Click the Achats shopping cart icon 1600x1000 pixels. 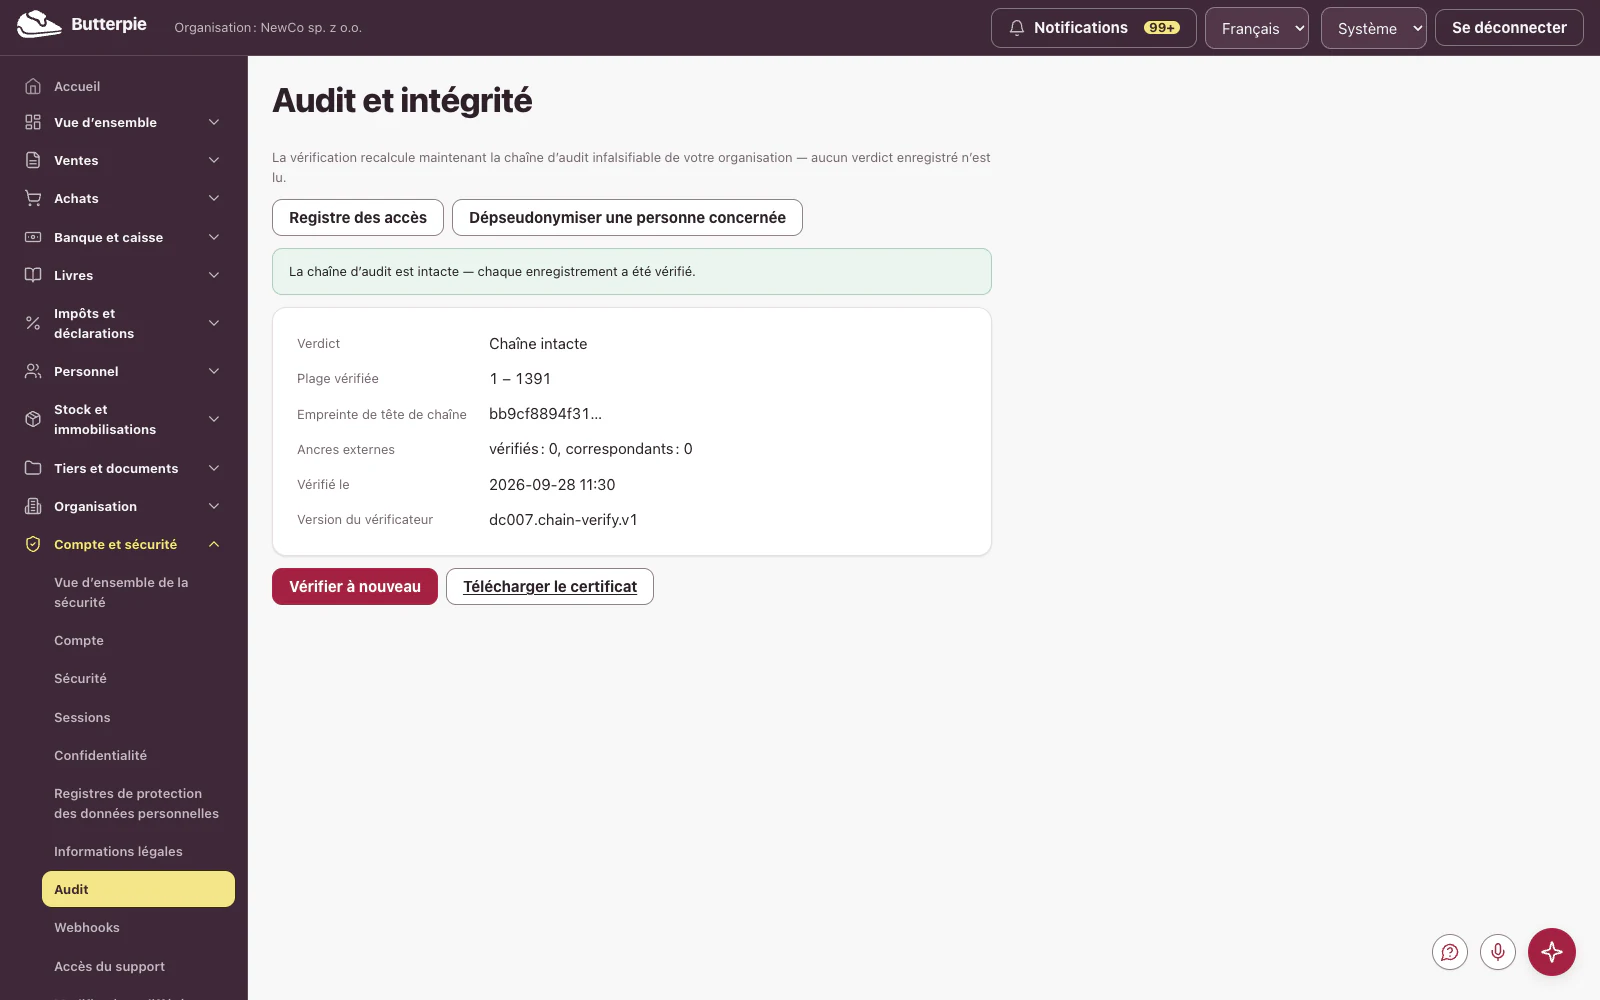tap(33, 198)
